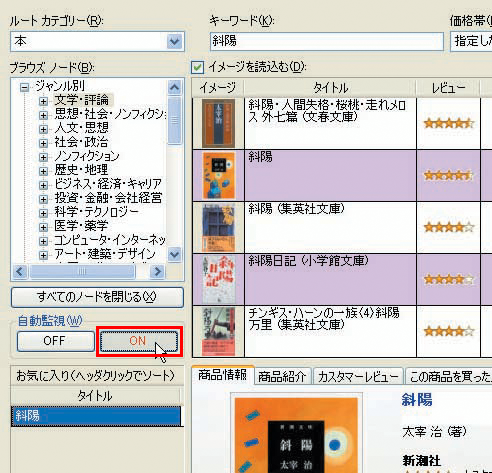The width and height of the screenshot is (492, 473).
Task: Click the scroll-left arrow under the node tree
Action: point(20,272)
